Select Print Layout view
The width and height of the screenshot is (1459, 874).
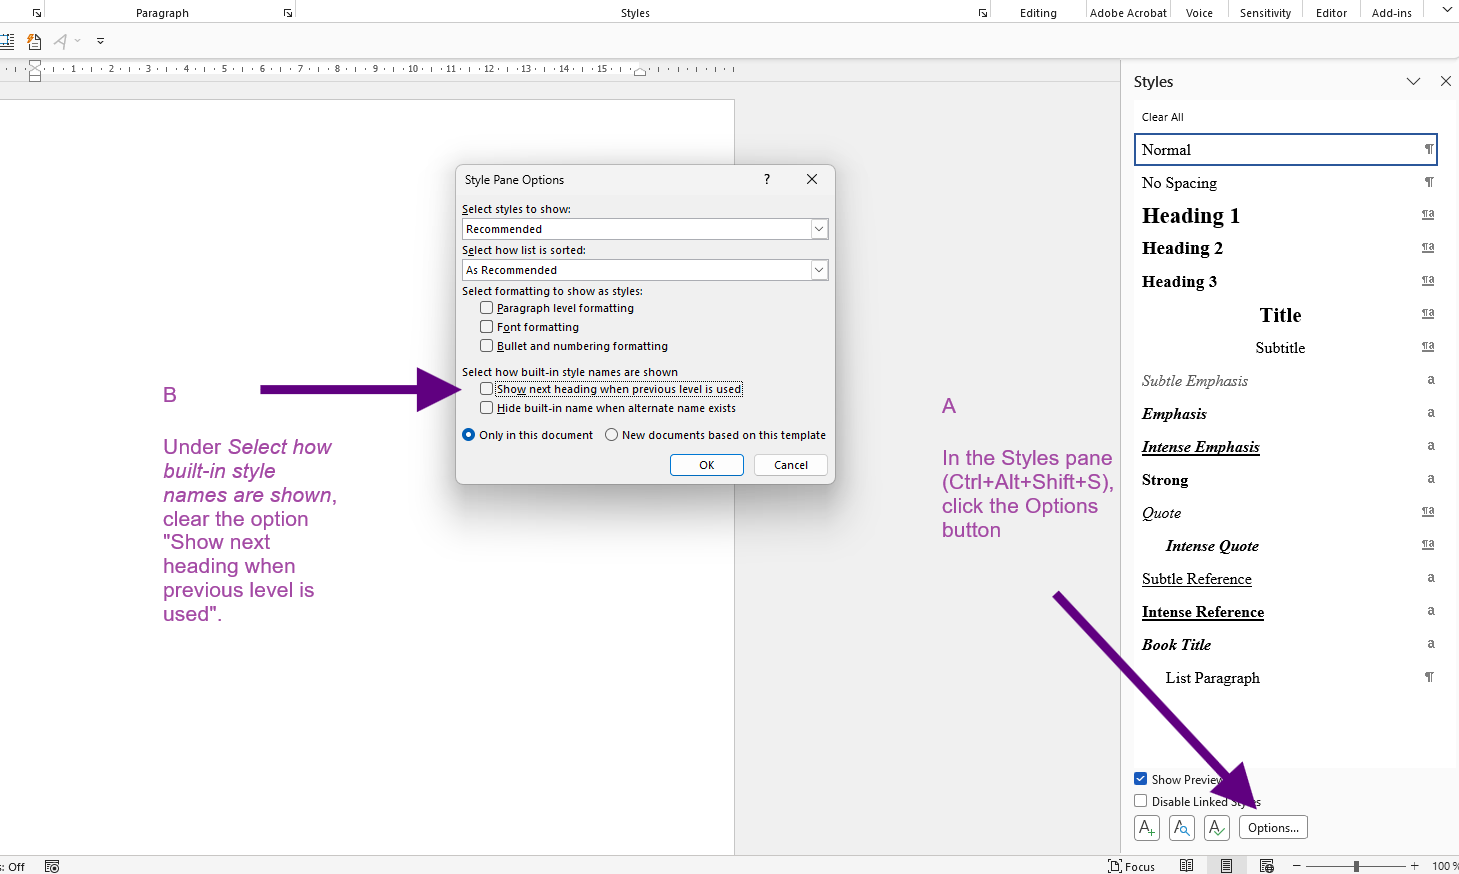tap(1226, 866)
